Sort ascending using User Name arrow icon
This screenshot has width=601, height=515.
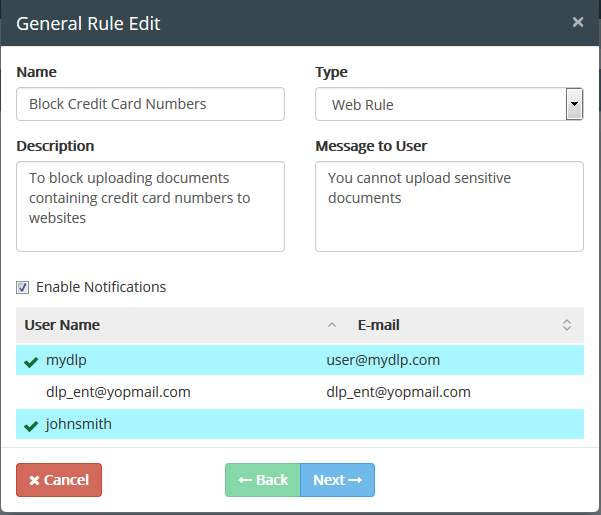click(332, 325)
